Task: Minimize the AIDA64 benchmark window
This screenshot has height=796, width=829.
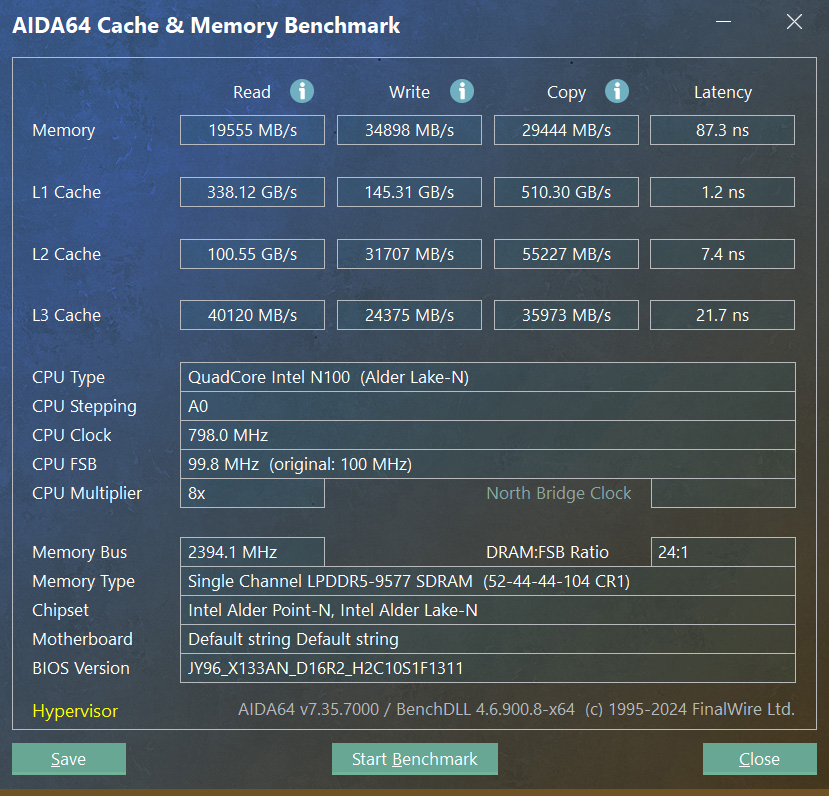Action: coord(723,22)
